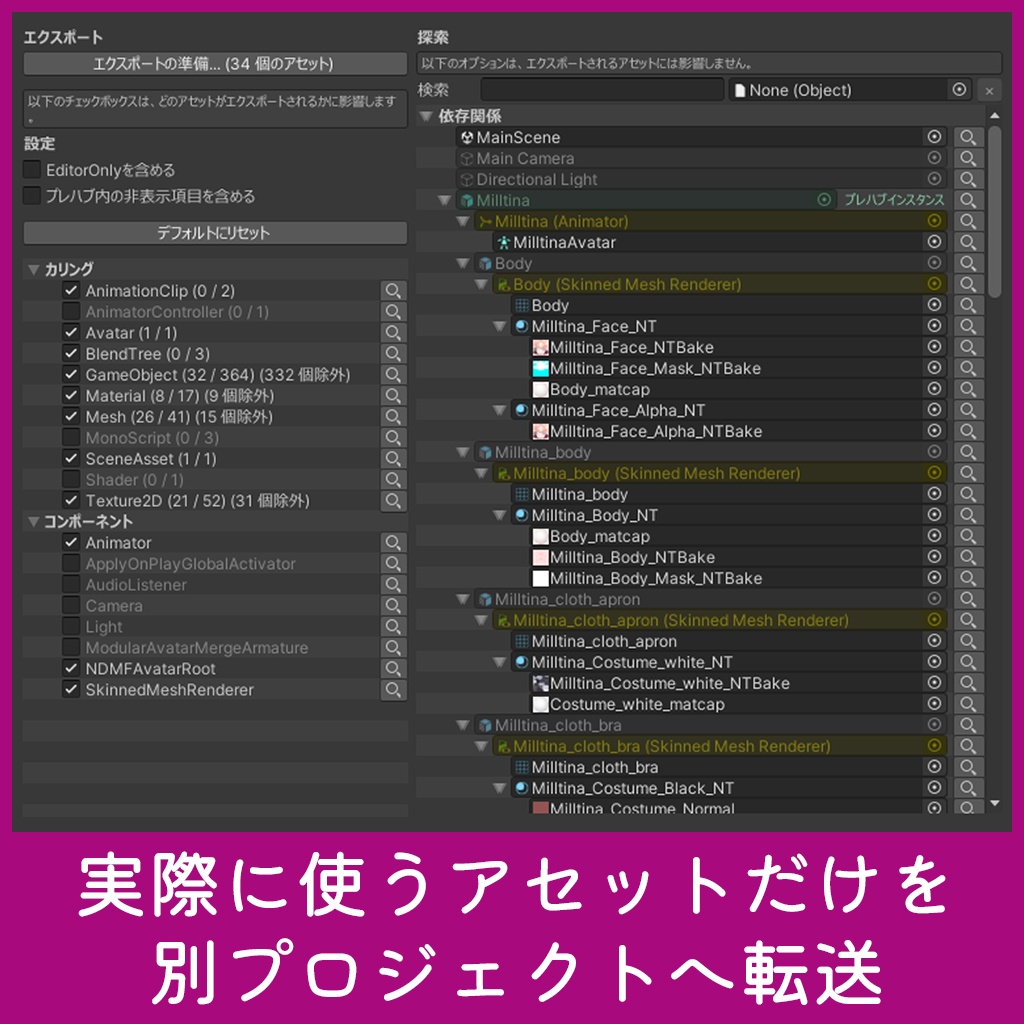Click magnifier icon beside AnimationClip row
Screen dimensions: 1024x1024
click(x=393, y=291)
